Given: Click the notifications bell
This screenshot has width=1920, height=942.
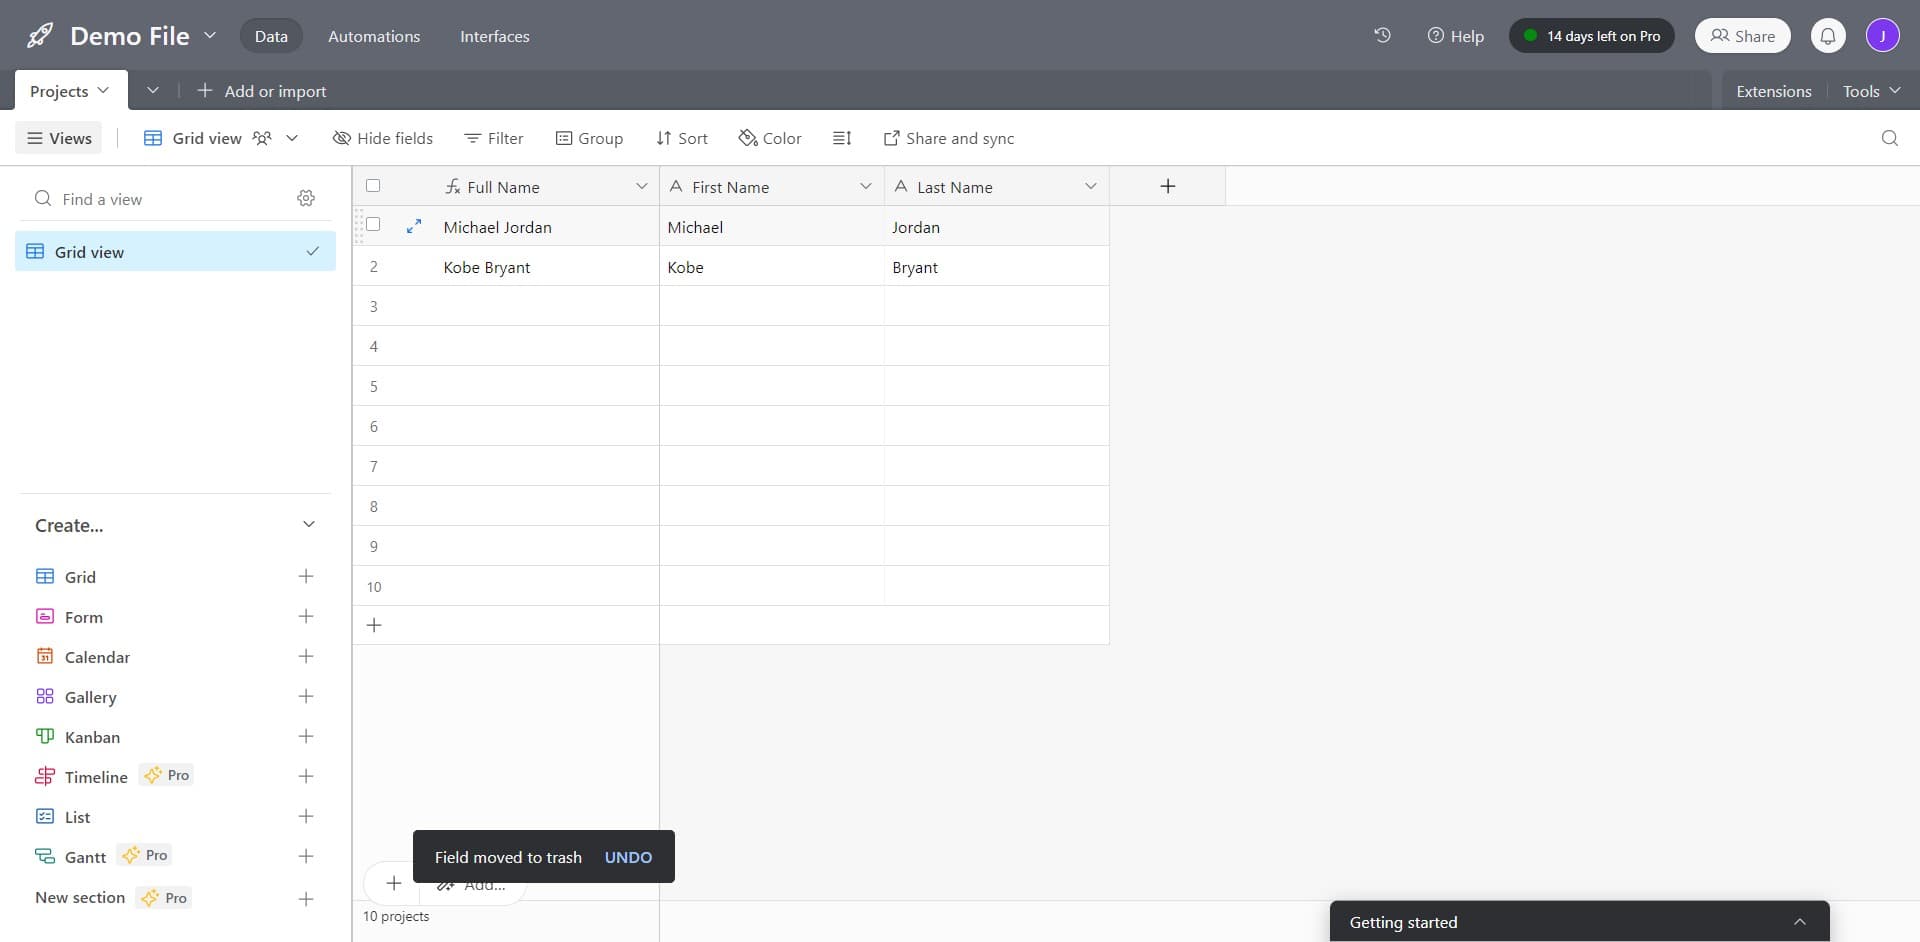Looking at the screenshot, I should (1828, 35).
